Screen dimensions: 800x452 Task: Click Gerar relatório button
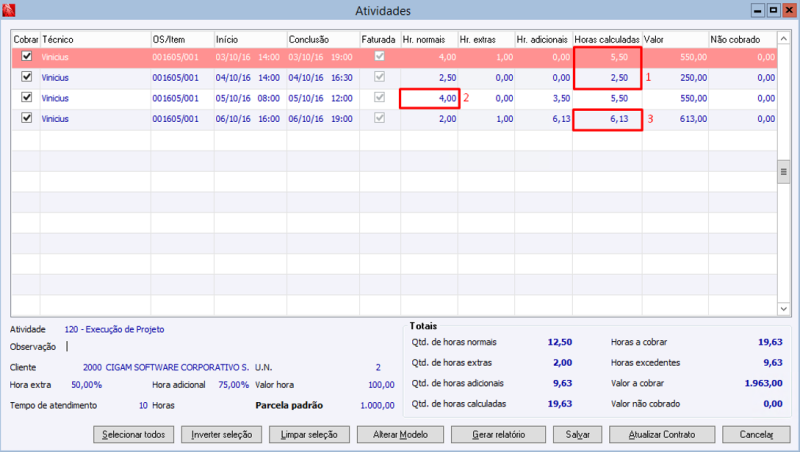pos(498,435)
